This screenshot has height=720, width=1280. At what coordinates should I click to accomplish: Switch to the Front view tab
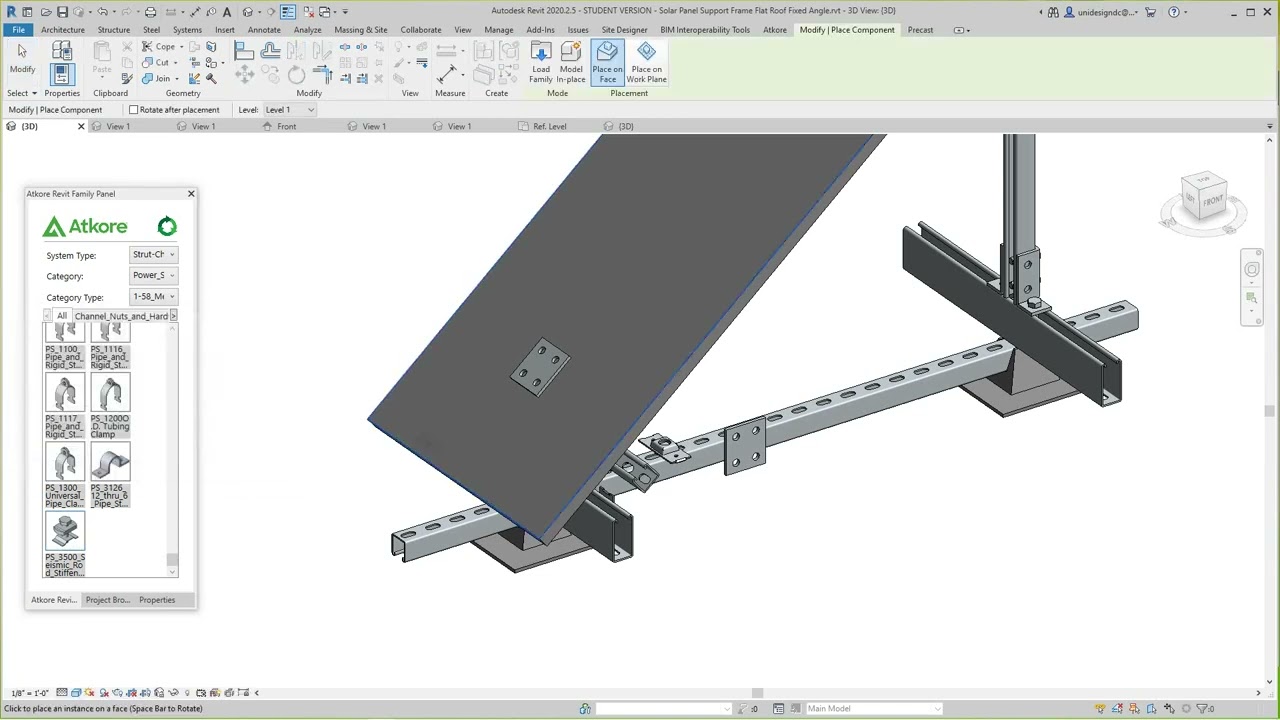click(x=286, y=127)
